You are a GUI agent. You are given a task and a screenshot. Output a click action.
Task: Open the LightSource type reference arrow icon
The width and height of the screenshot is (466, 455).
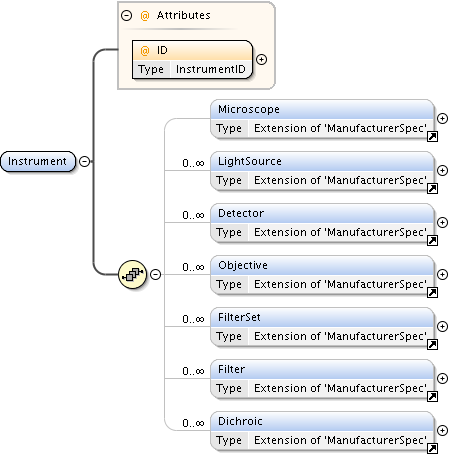432,188
